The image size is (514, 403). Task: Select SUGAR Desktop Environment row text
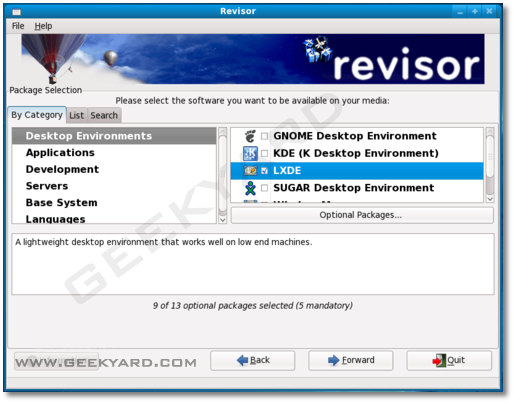click(354, 188)
